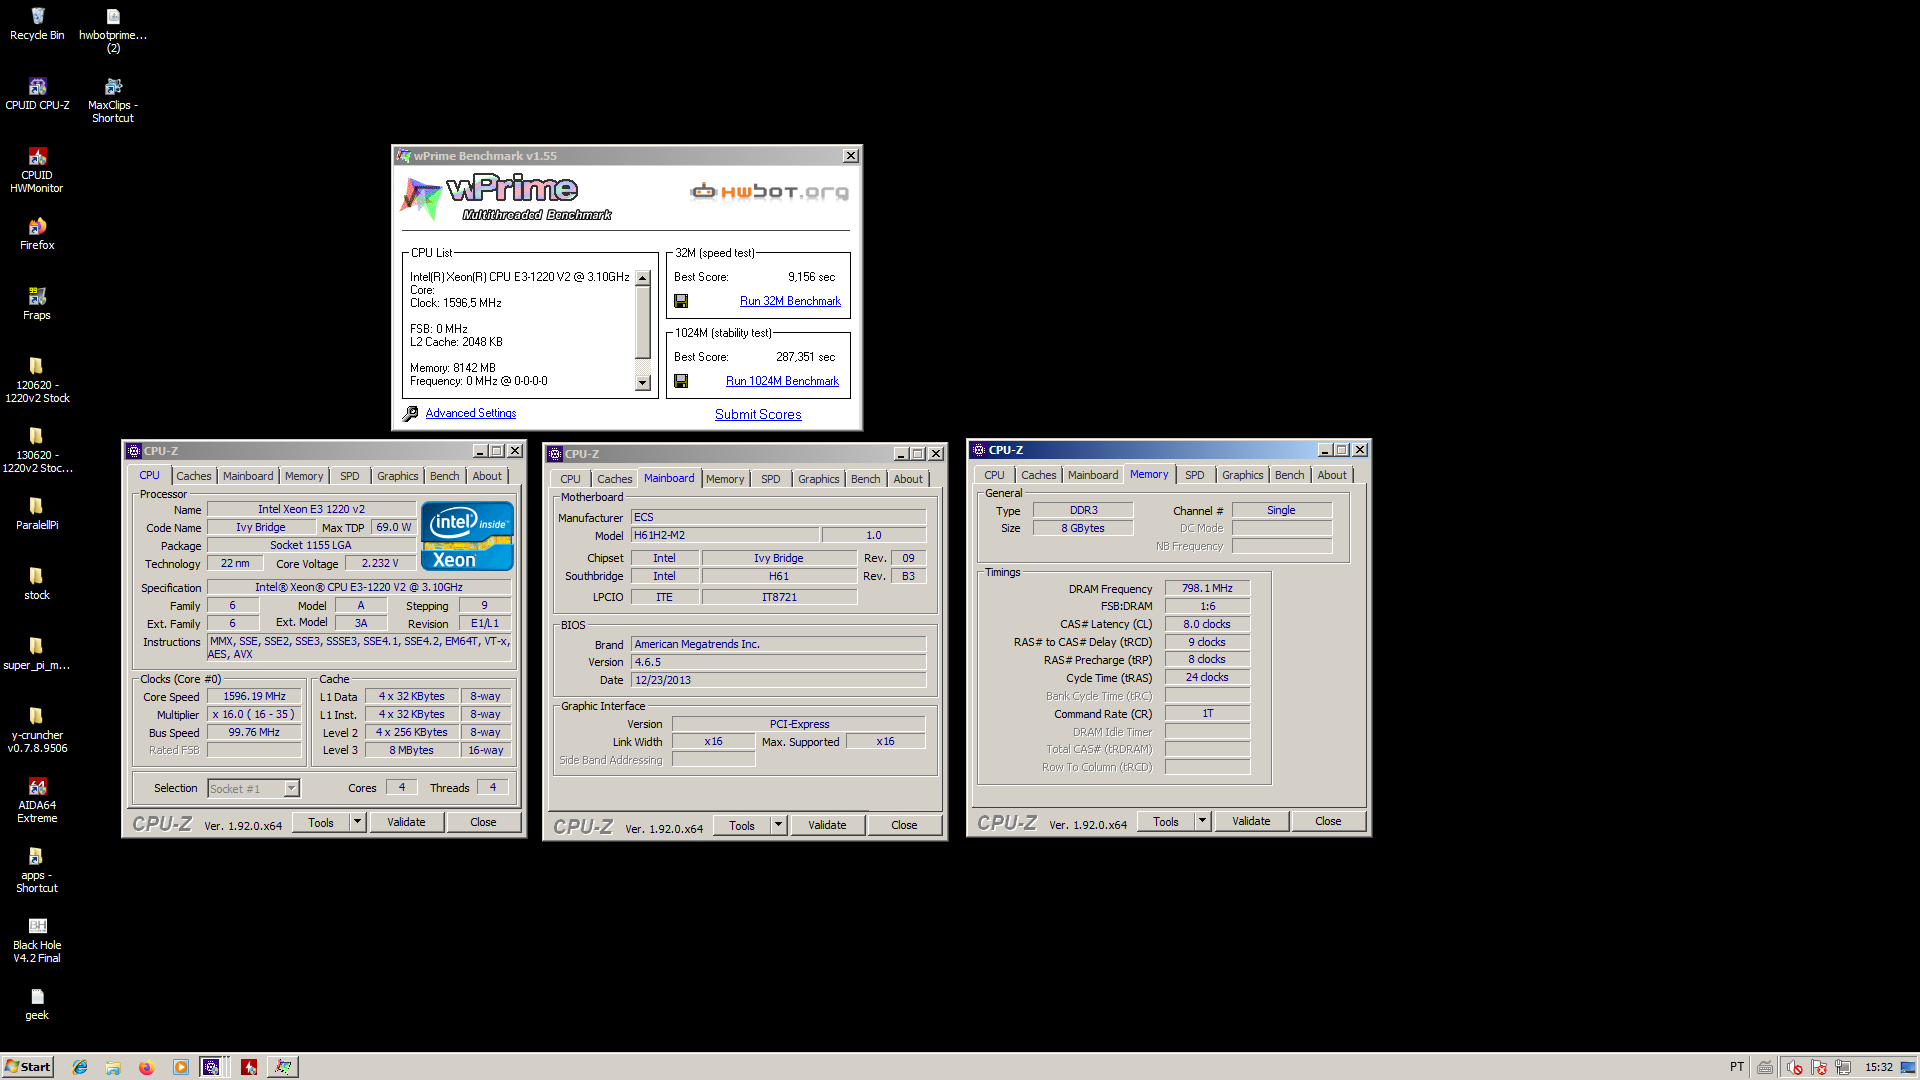
Task: Switch to CPU tab in right CPU-Z window
Action: (x=994, y=475)
